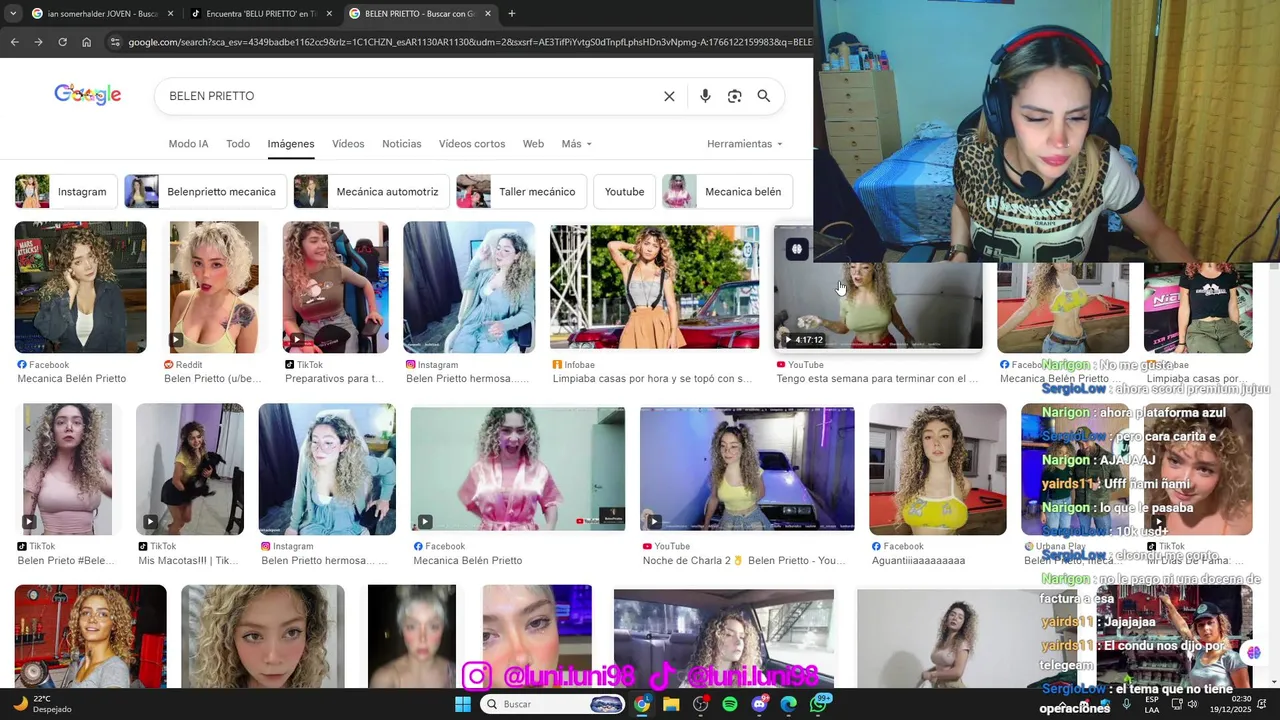
Task: Open the Reddit 'Belen Prietto (u/be...' thumbnail
Action: 214,287
